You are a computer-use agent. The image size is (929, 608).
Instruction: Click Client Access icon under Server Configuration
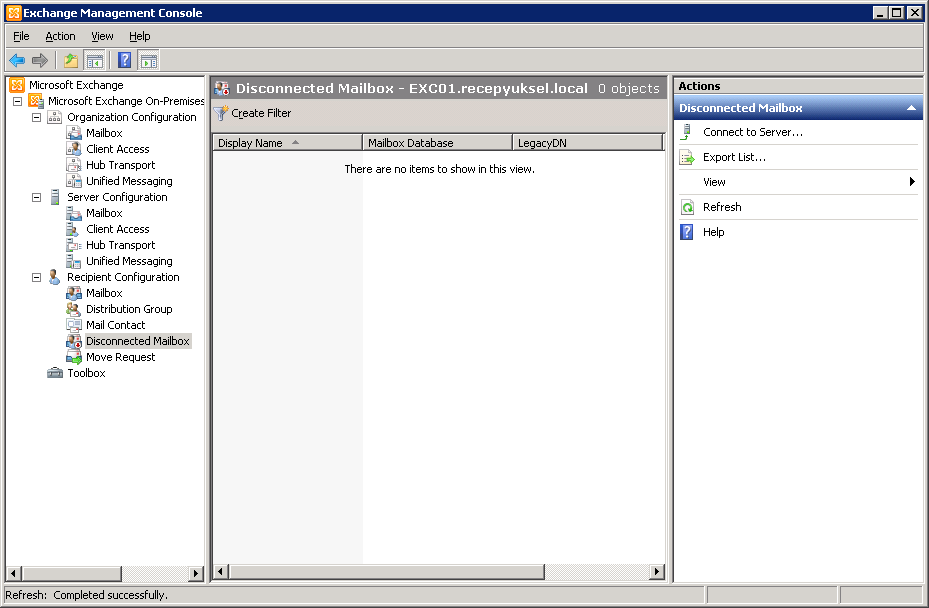point(73,229)
